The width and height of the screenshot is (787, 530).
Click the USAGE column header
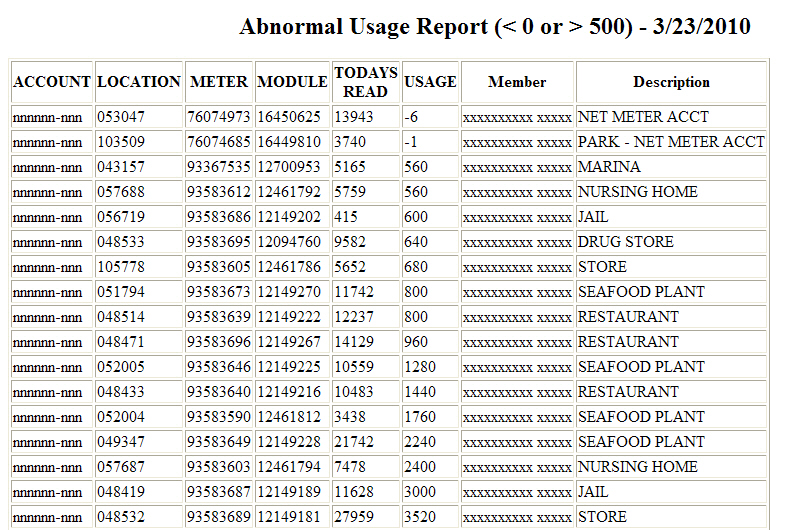pos(430,82)
